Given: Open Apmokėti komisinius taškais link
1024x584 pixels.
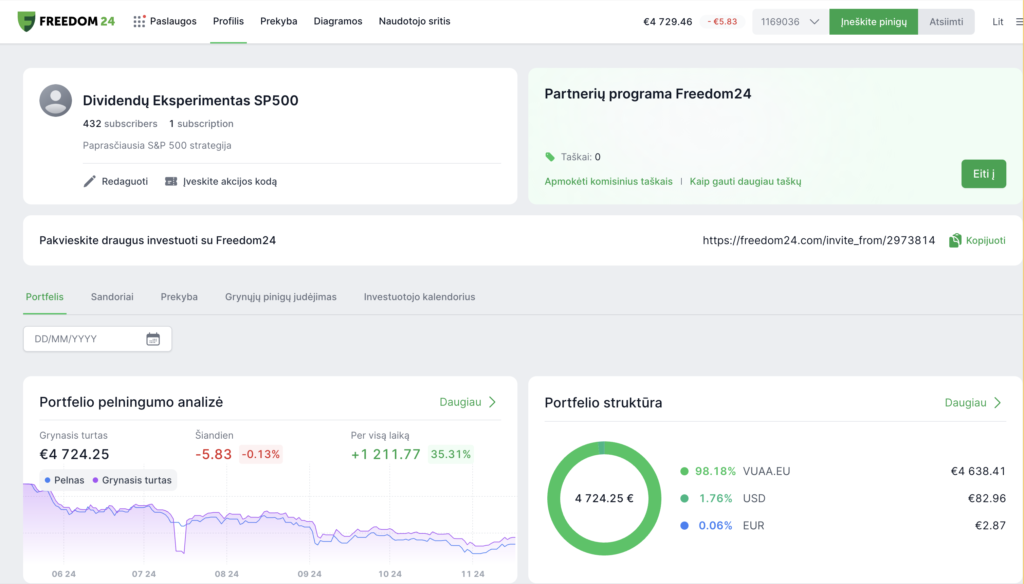Looking at the screenshot, I should (x=608, y=181).
